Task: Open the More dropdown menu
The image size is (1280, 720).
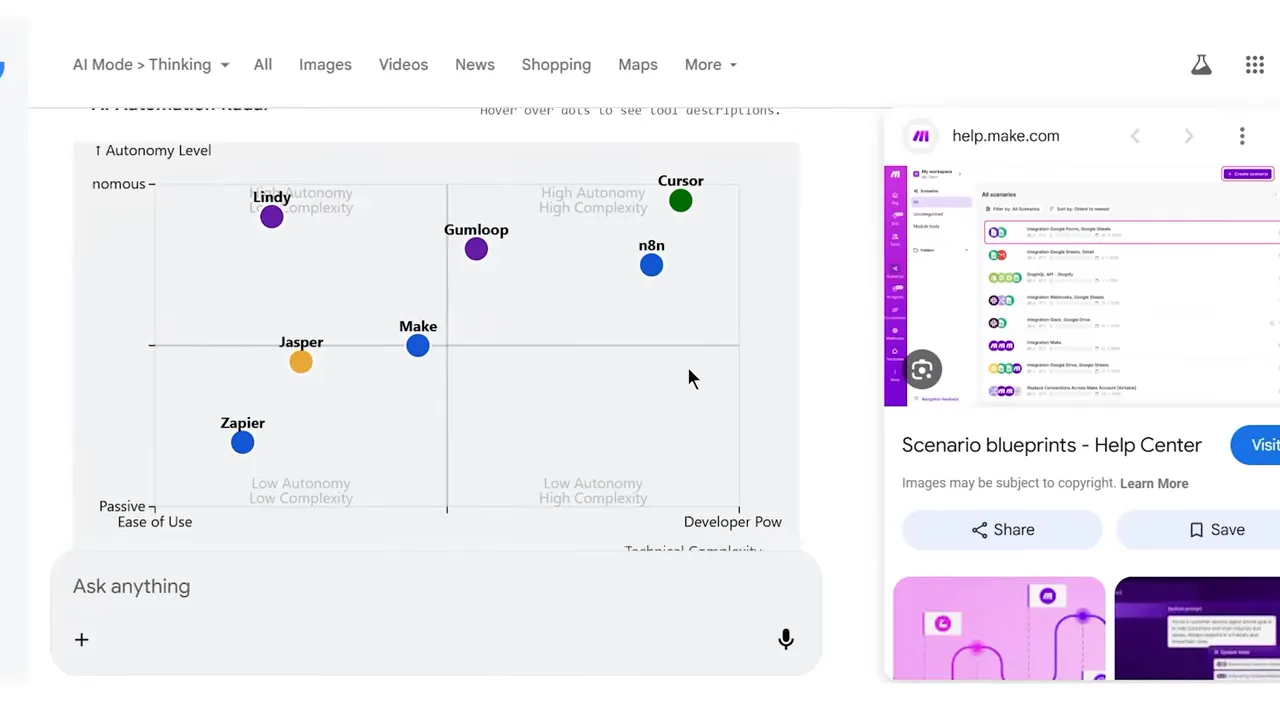Action: [711, 65]
